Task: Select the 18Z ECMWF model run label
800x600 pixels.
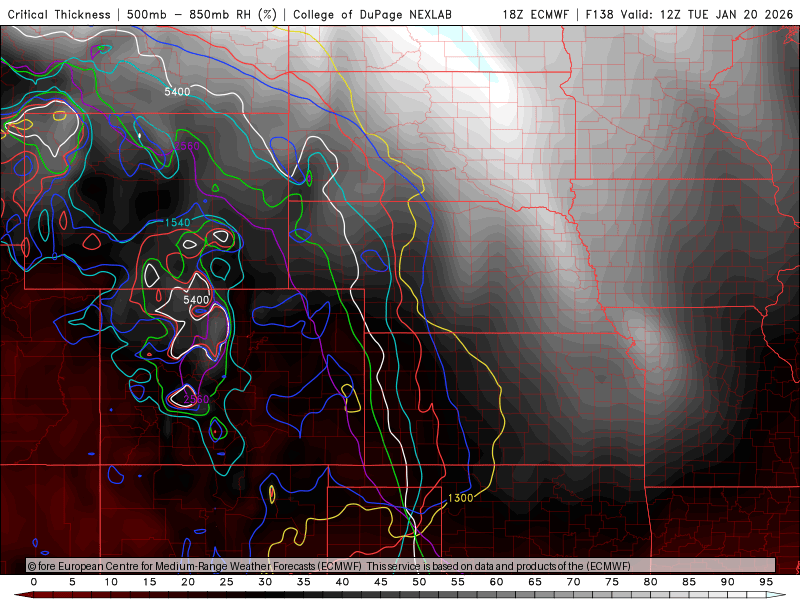Action: (x=535, y=15)
